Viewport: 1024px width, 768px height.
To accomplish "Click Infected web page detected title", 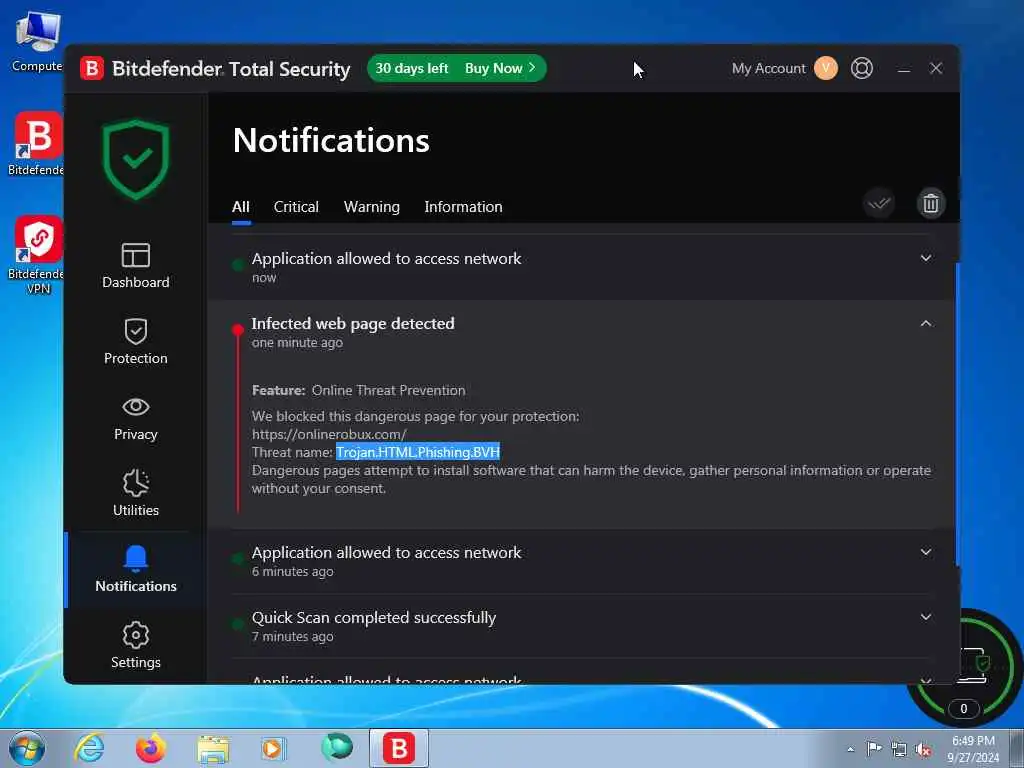I will click(x=353, y=323).
